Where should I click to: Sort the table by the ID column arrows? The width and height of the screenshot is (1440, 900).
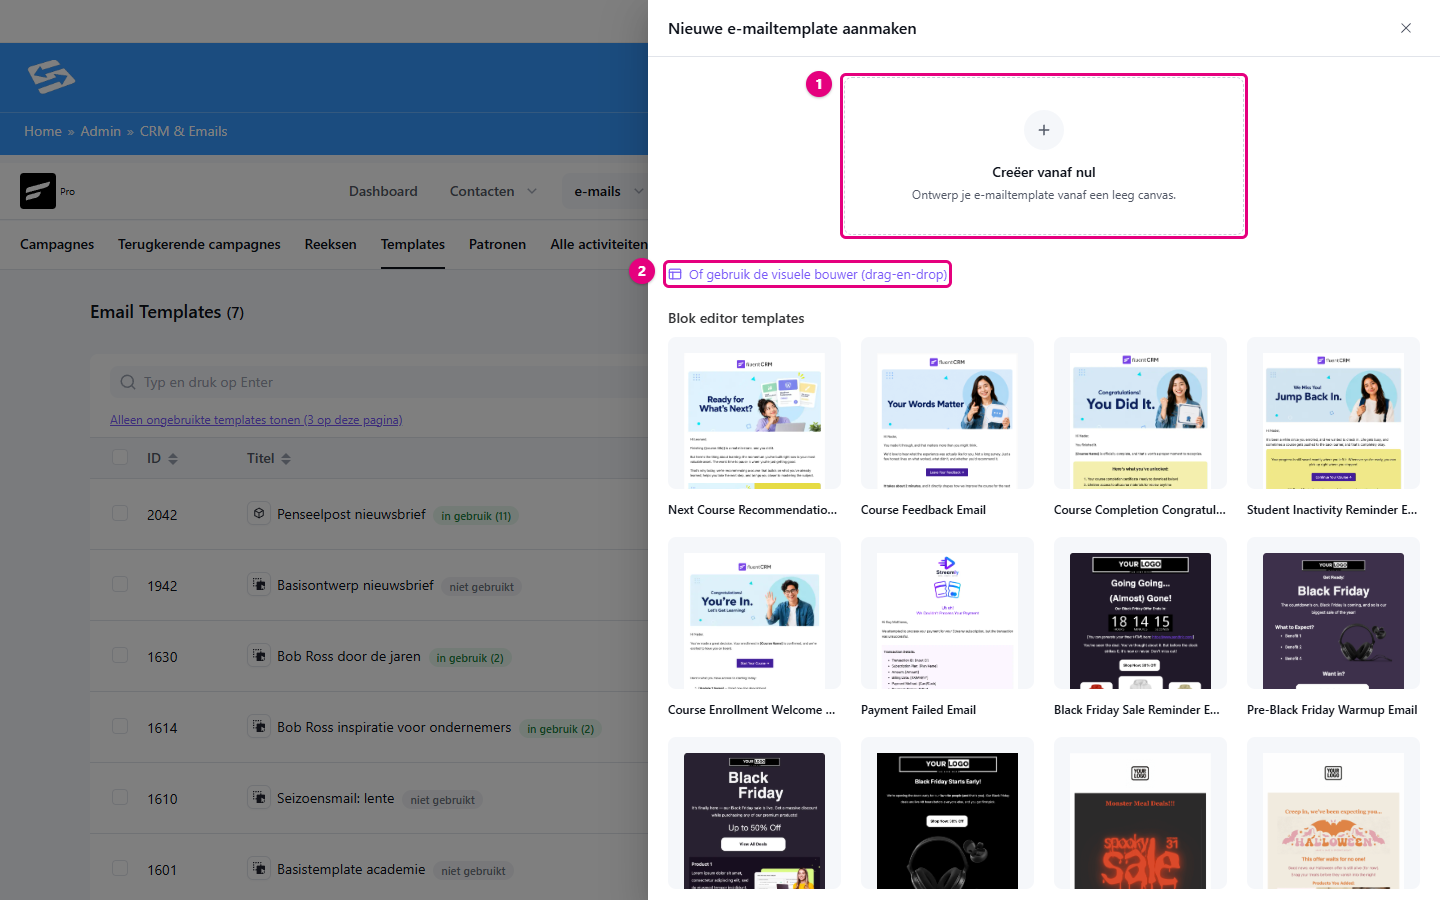point(173,459)
